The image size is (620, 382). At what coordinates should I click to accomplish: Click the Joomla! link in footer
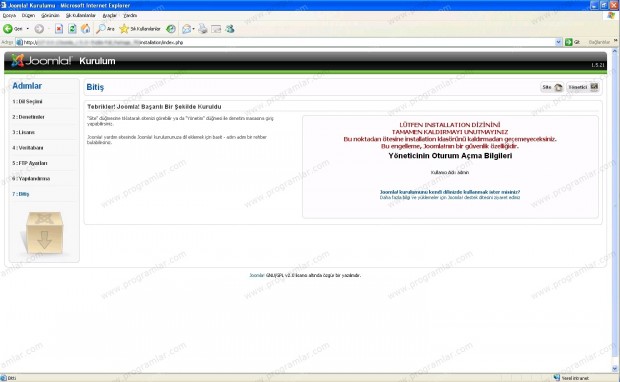[257, 275]
